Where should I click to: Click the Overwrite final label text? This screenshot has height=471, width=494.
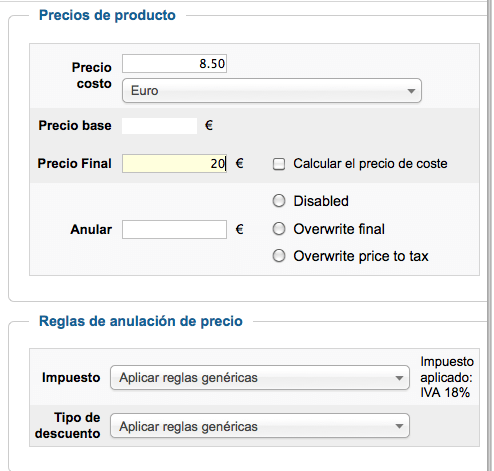(339, 229)
